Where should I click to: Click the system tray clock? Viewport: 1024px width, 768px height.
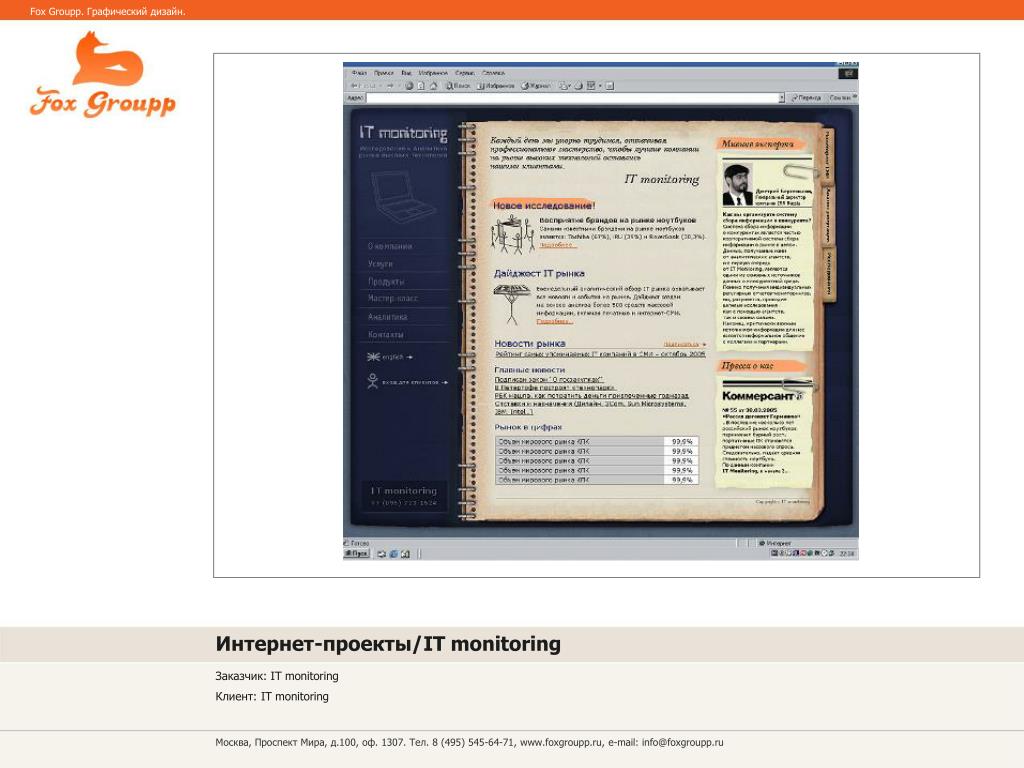[847, 554]
